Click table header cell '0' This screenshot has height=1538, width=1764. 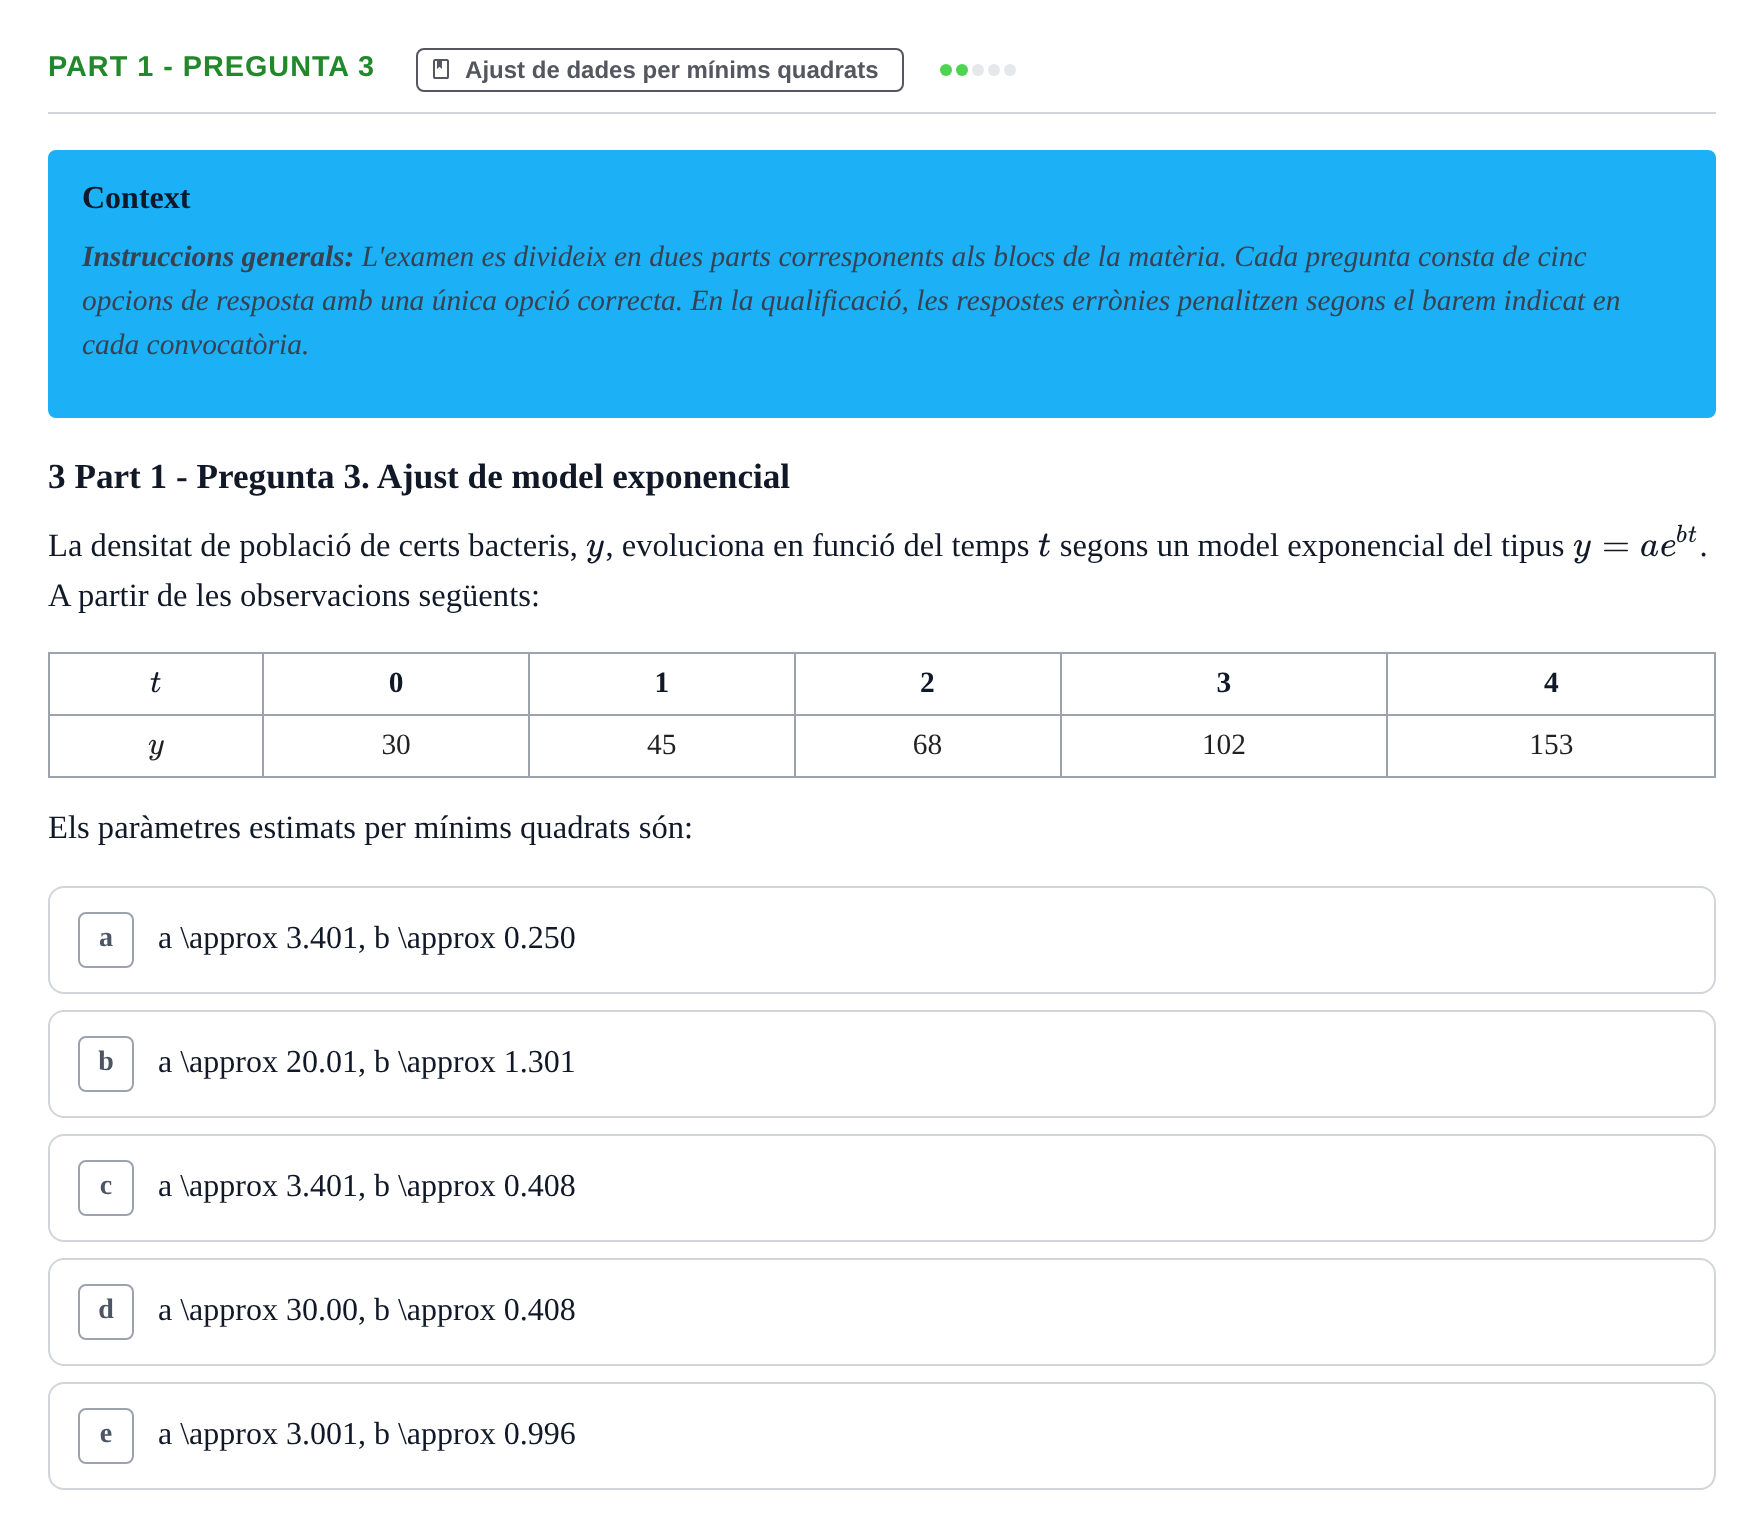(396, 684)
